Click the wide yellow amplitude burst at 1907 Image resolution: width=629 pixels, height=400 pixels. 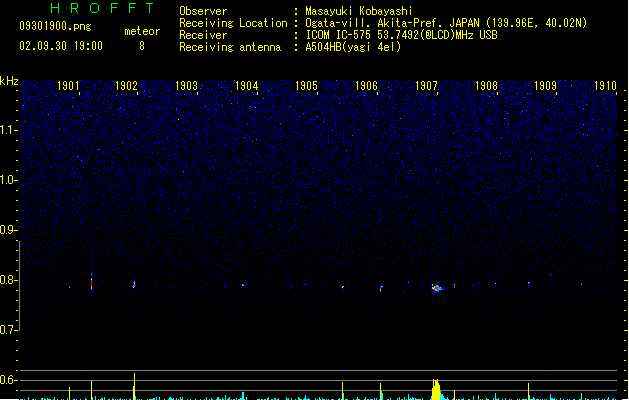[436, 389]
